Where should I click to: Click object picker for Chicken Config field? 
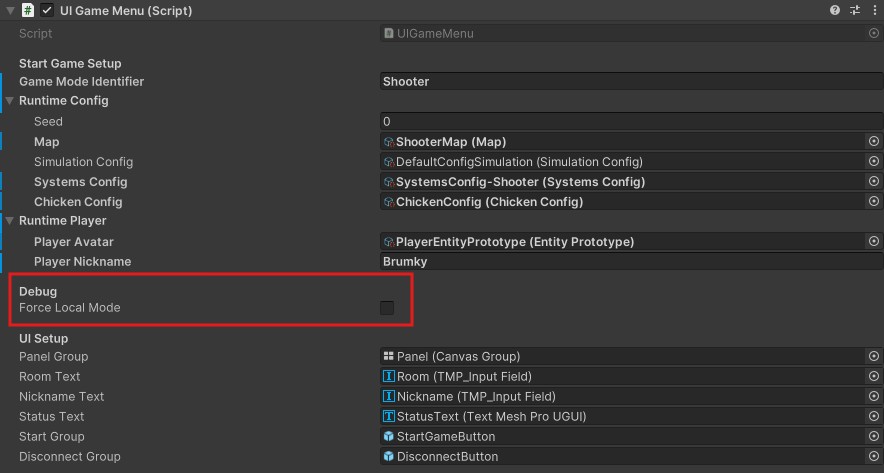pyautogui.click(x=873, y=202)
